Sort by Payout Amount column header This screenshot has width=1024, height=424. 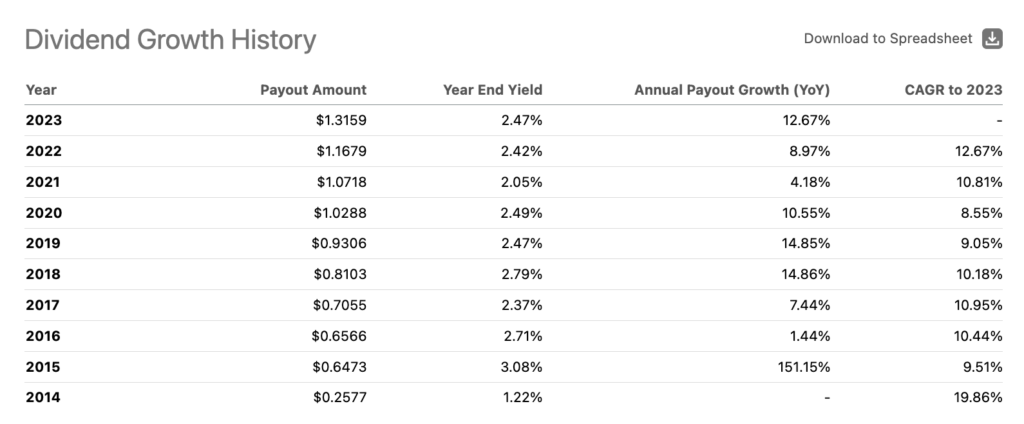313,89
